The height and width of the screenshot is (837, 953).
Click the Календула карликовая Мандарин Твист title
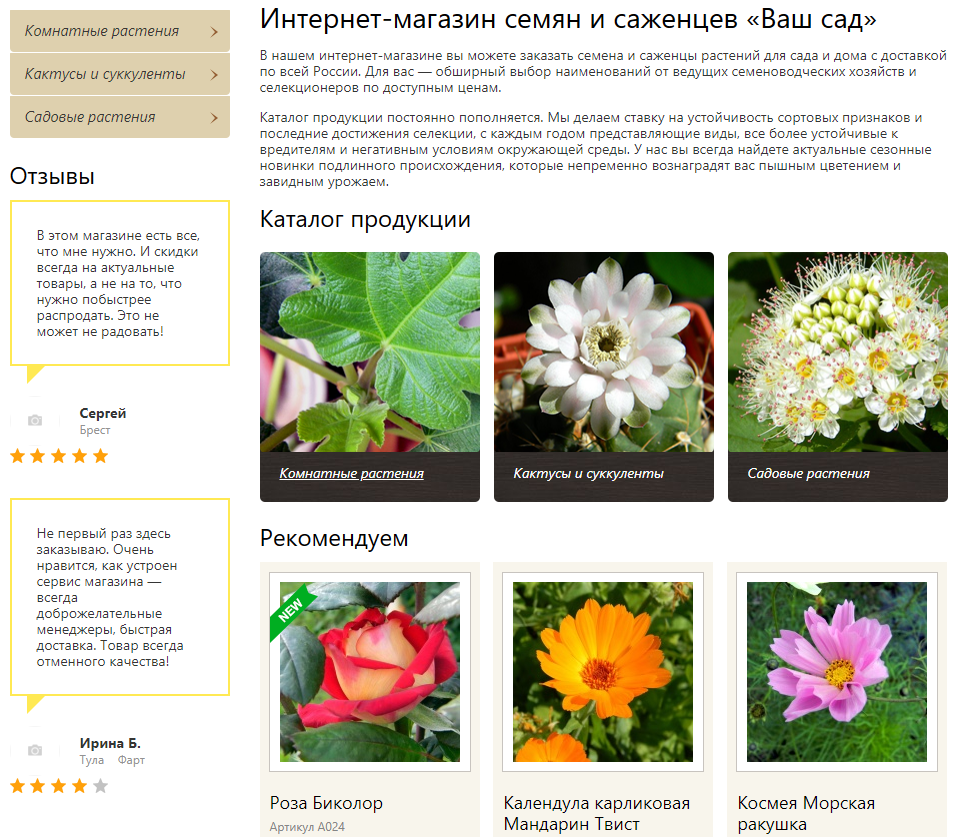tap(597, 813)
